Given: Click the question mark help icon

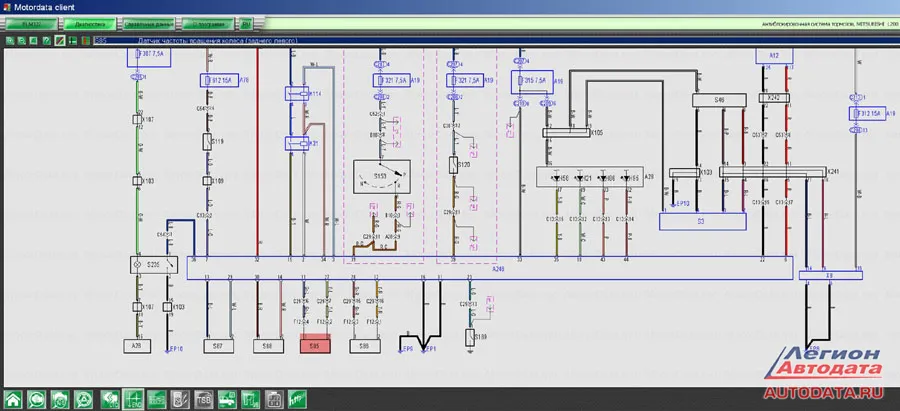Looking at the screenshot, I should click(x=46, y=41).
